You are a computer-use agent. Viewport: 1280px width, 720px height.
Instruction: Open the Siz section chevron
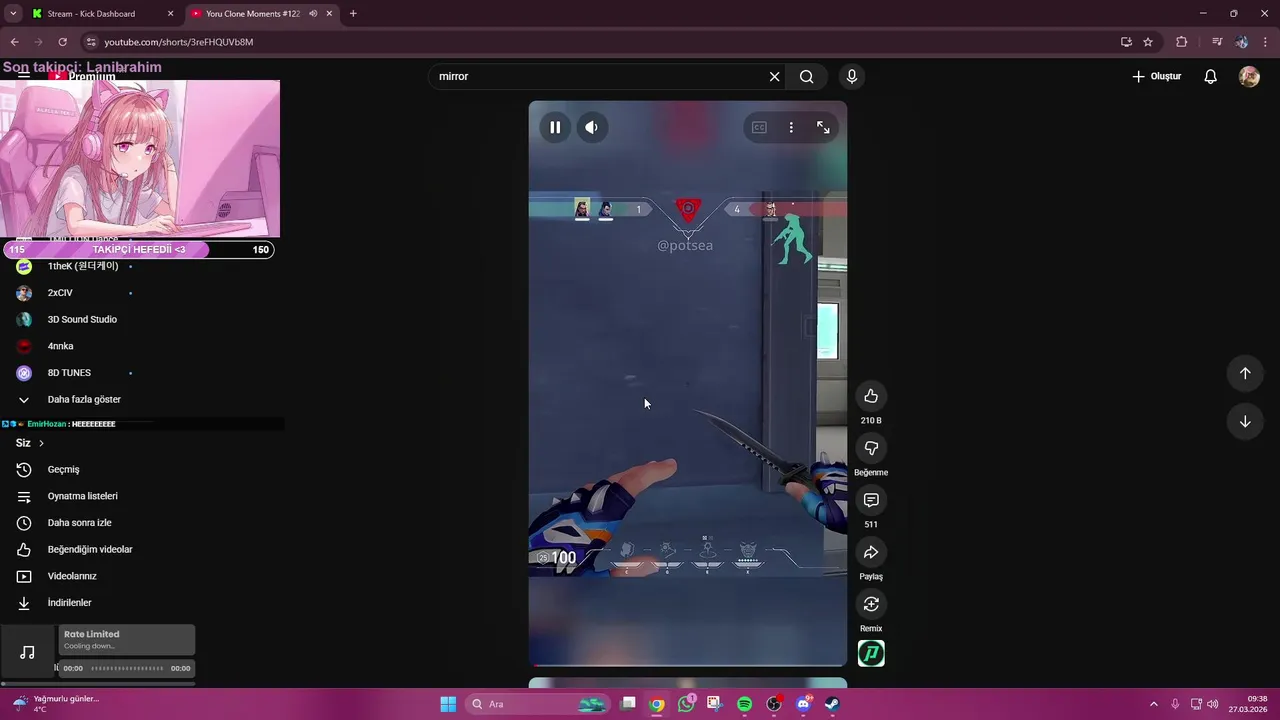click(41, 443)
